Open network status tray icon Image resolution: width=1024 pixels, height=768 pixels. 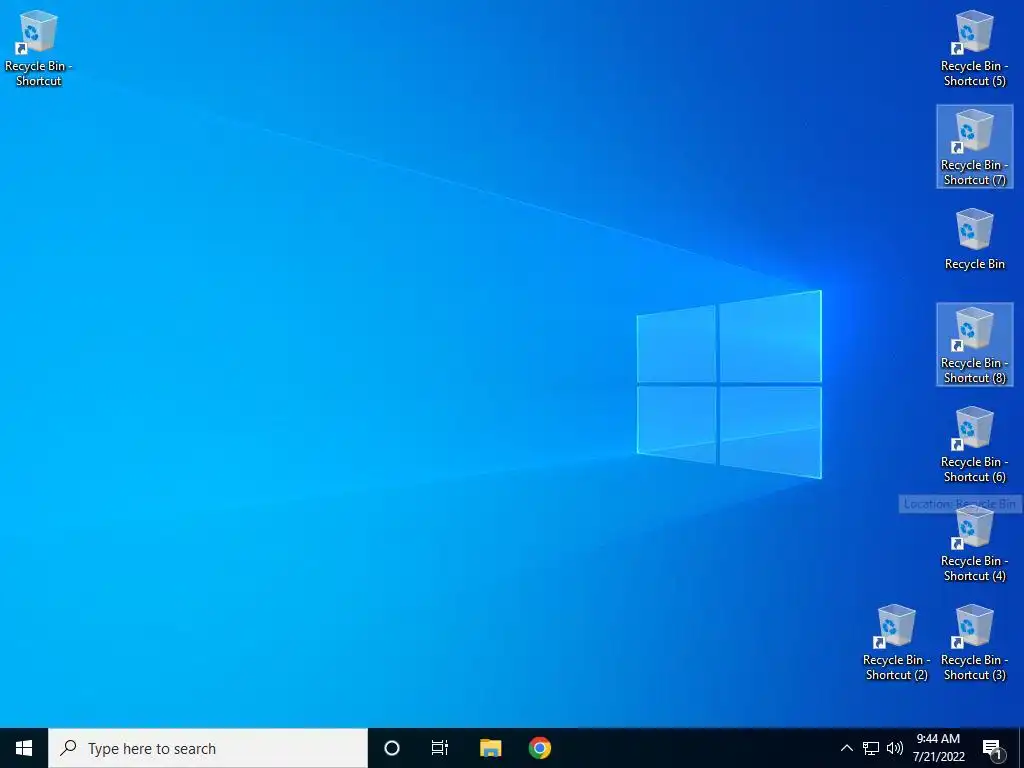871,748
